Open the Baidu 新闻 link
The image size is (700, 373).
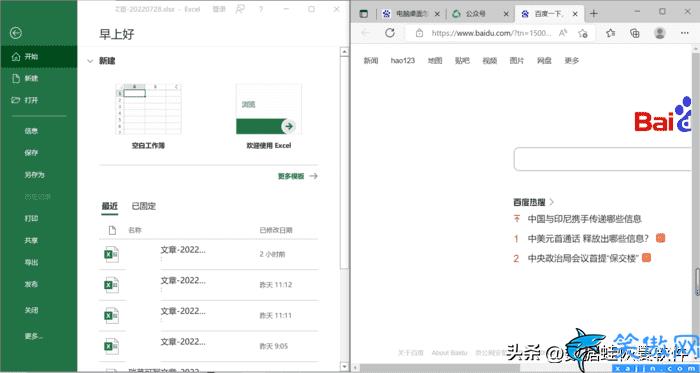coord(371,61)
